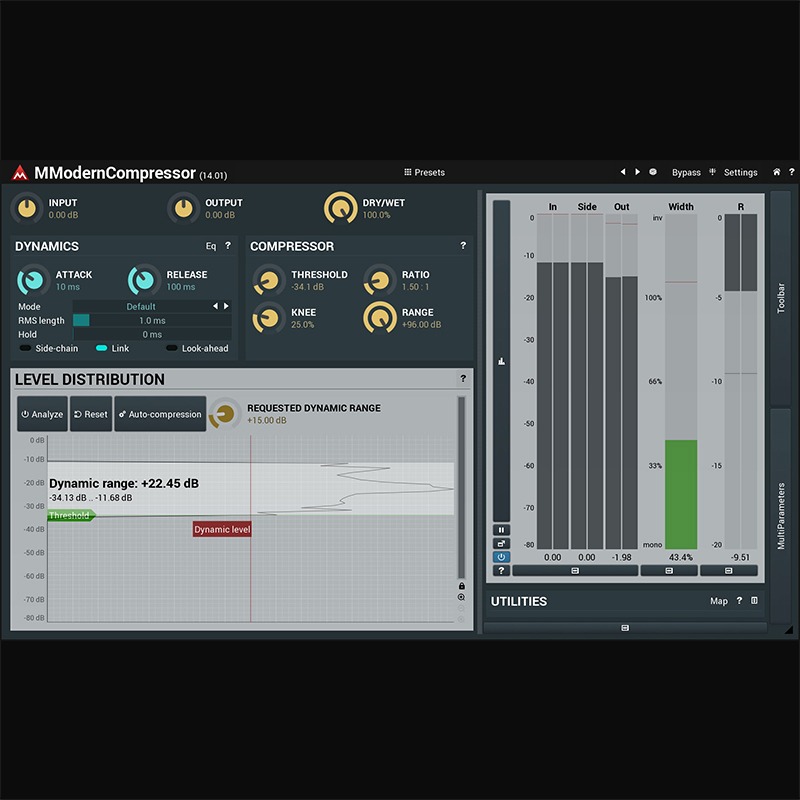Click the OUTPUT gain knob
Screen dimensions: 800x800
(x=183, y=208)
